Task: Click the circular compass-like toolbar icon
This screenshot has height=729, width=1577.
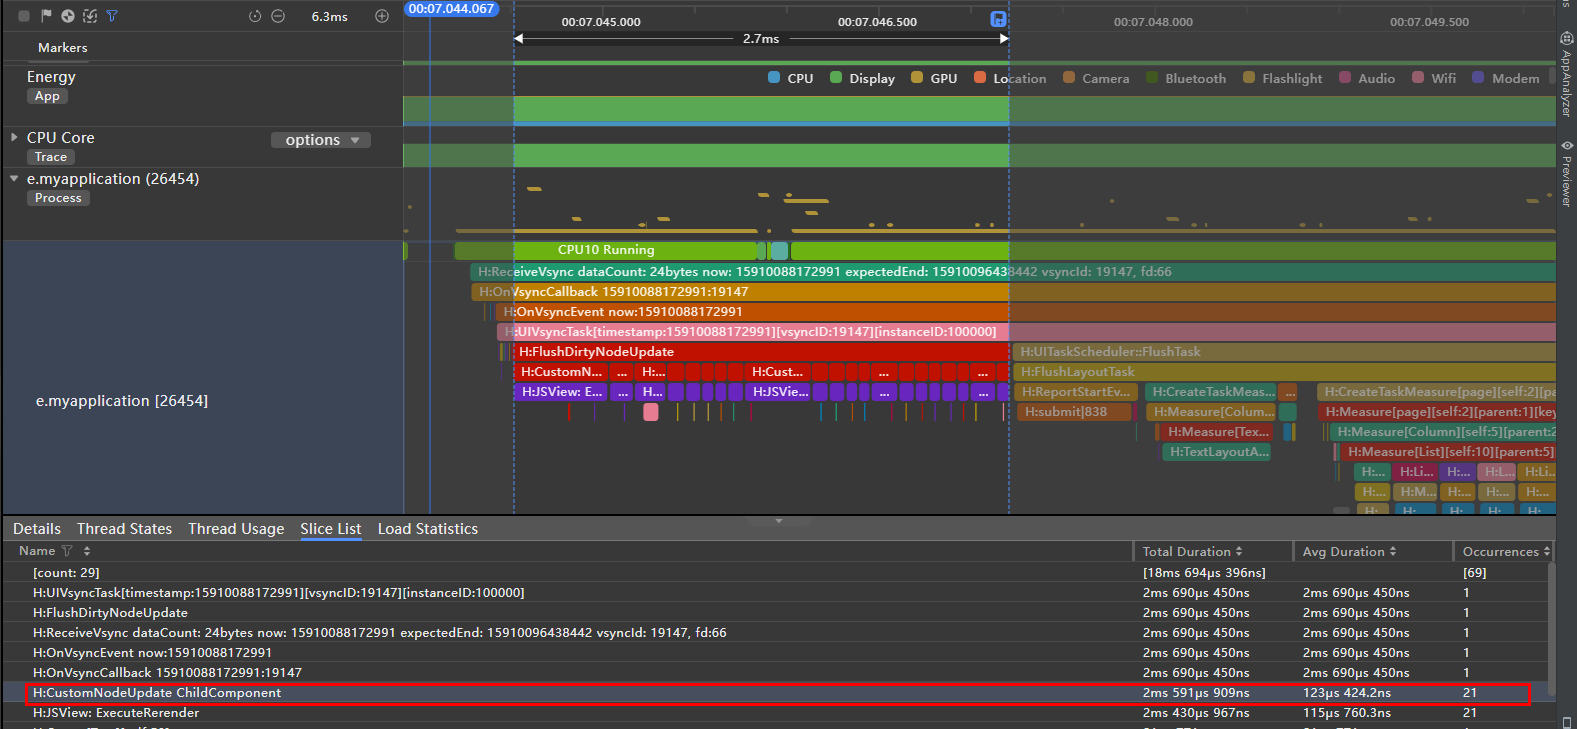Action: pyautogui.click(x=68, y=16)
